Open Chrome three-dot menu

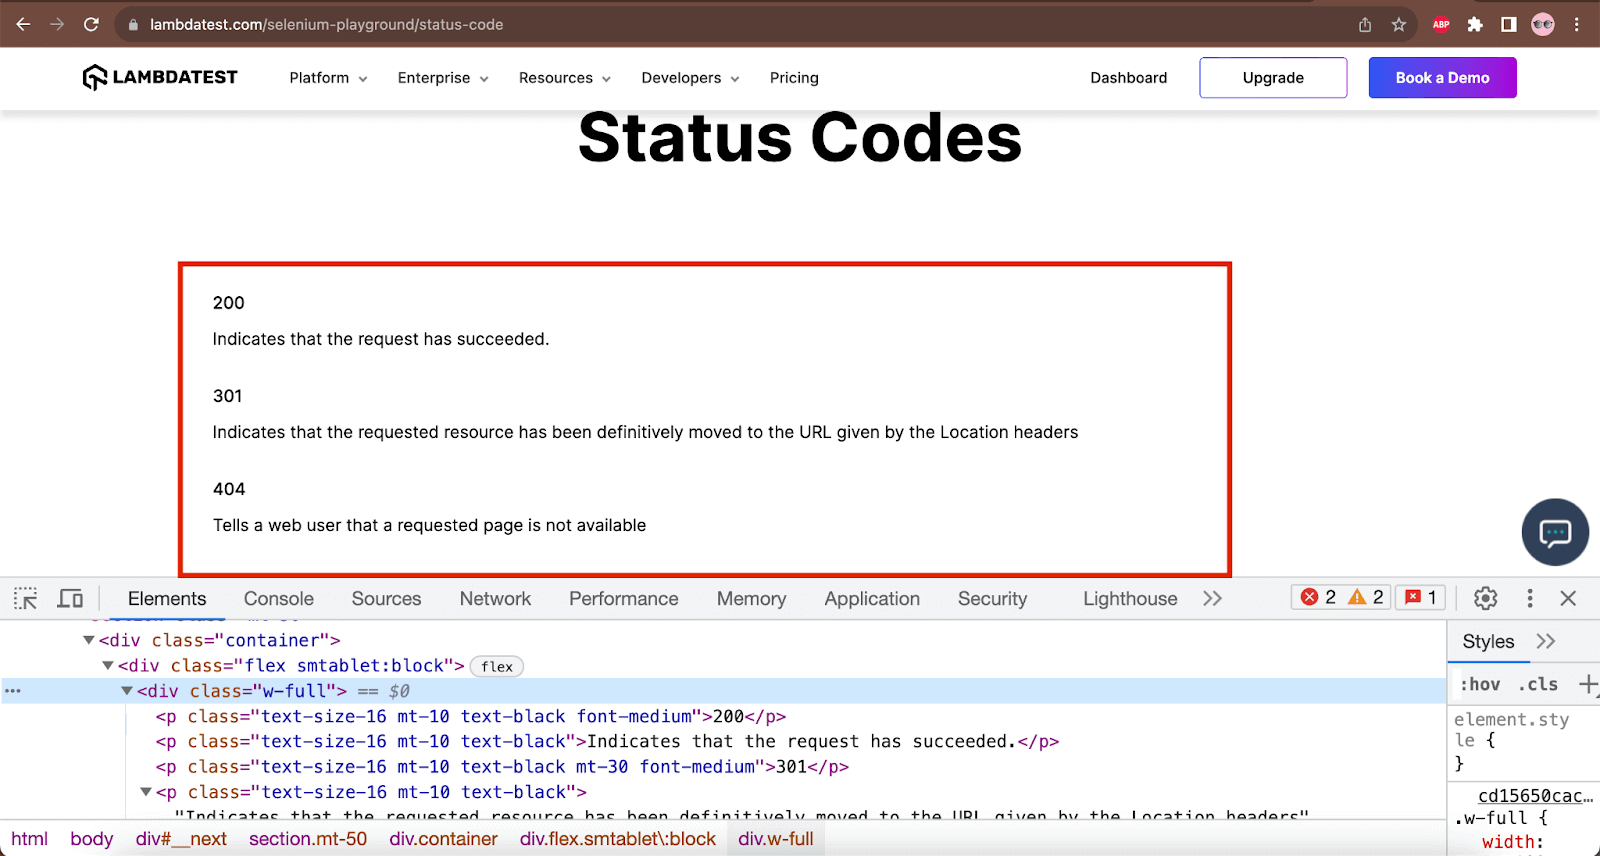click(x=1577, y=25)
